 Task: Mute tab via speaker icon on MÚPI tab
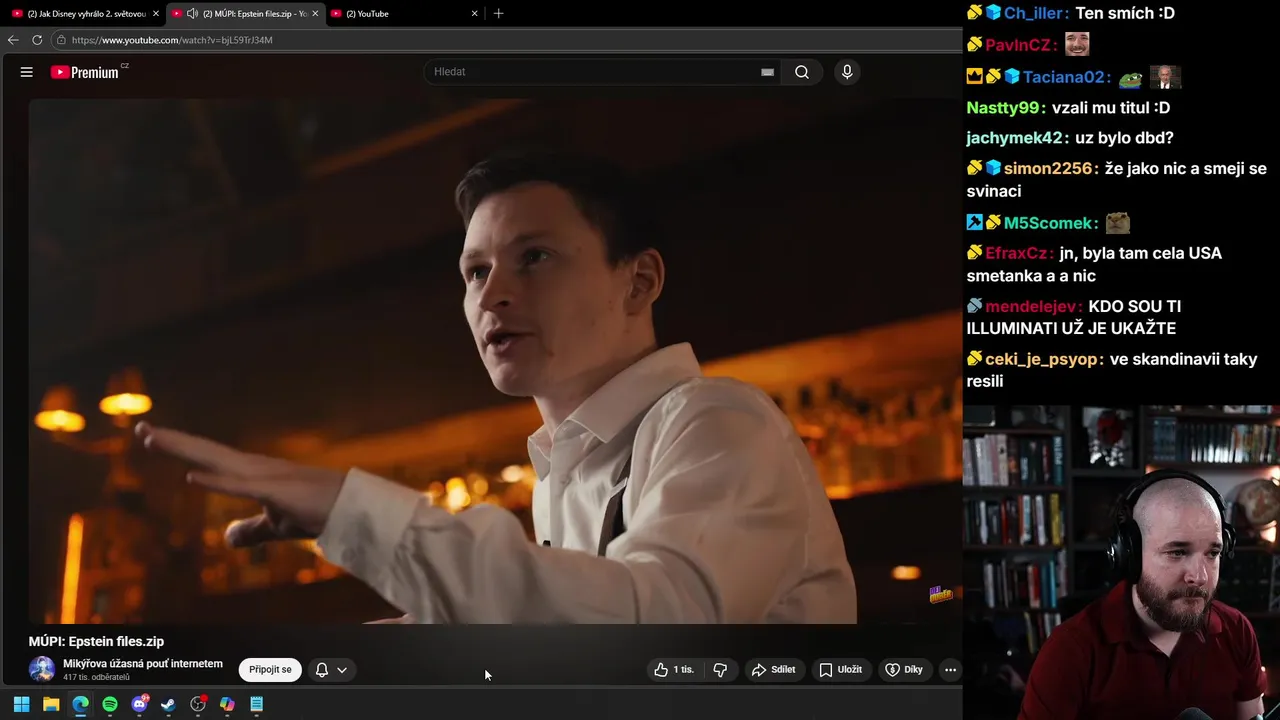click(x=192, y=13)
